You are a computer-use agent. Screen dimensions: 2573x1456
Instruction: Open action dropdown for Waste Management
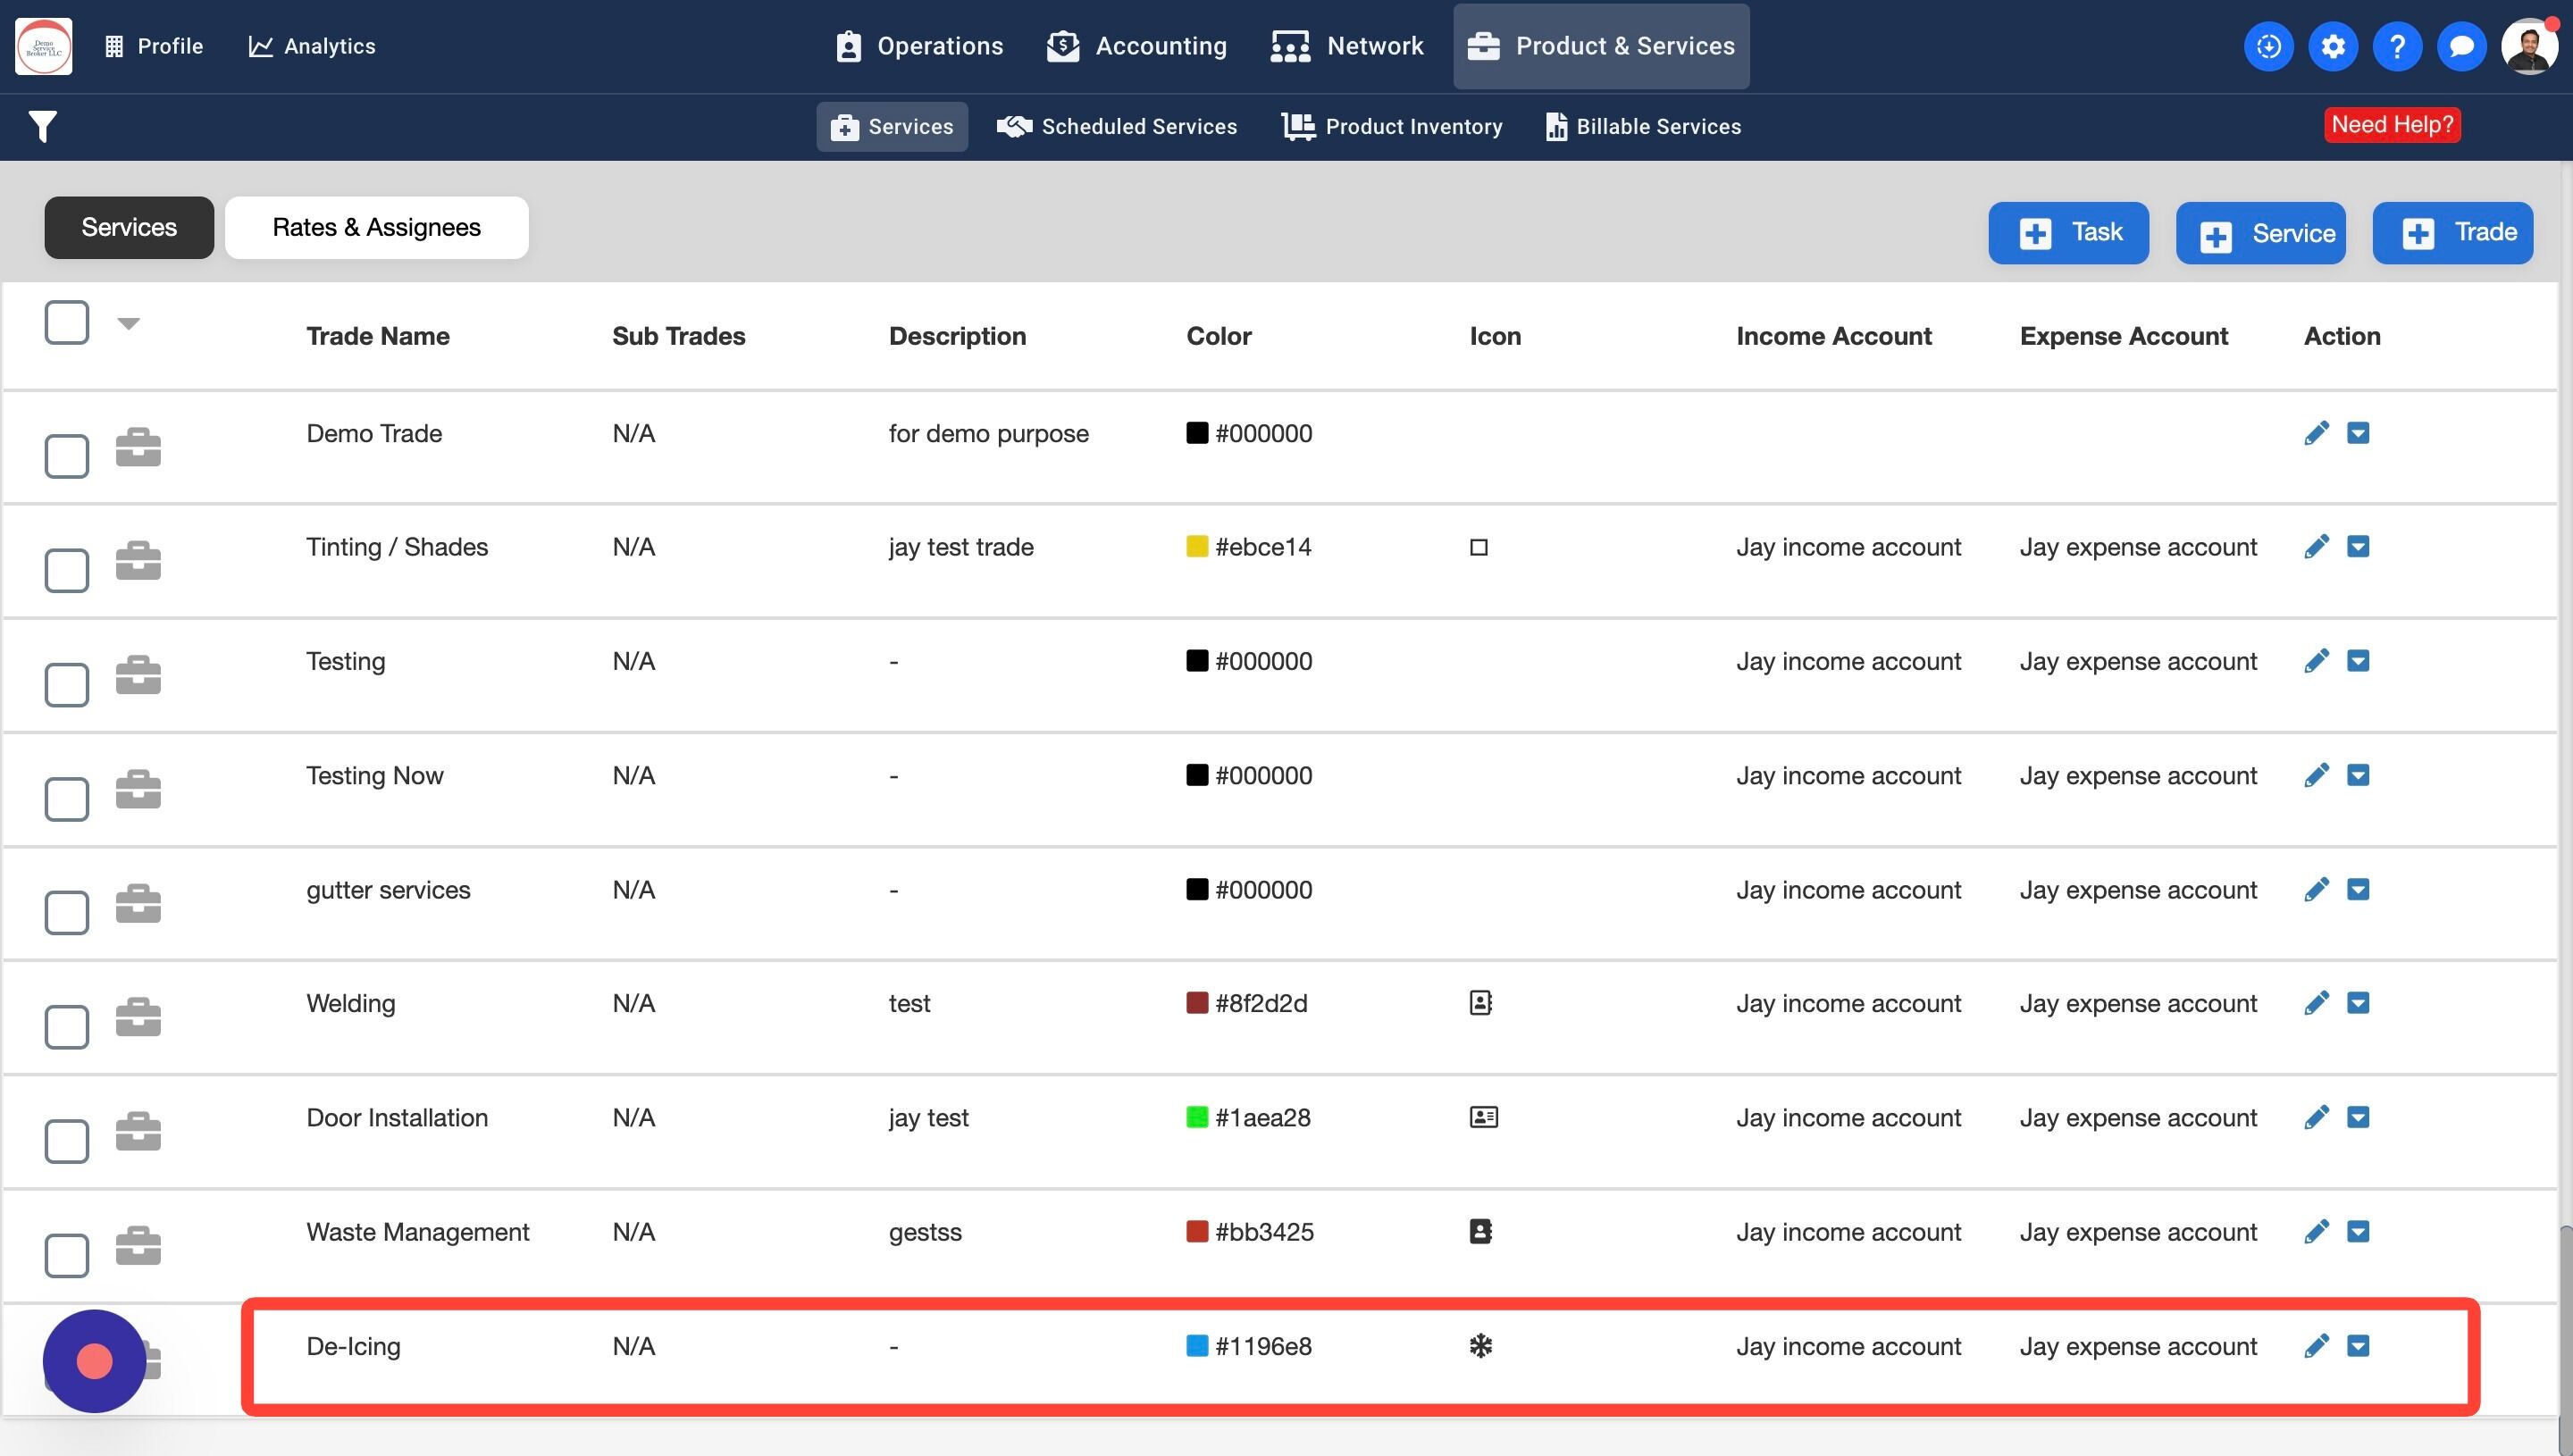pos(2358,1232)
